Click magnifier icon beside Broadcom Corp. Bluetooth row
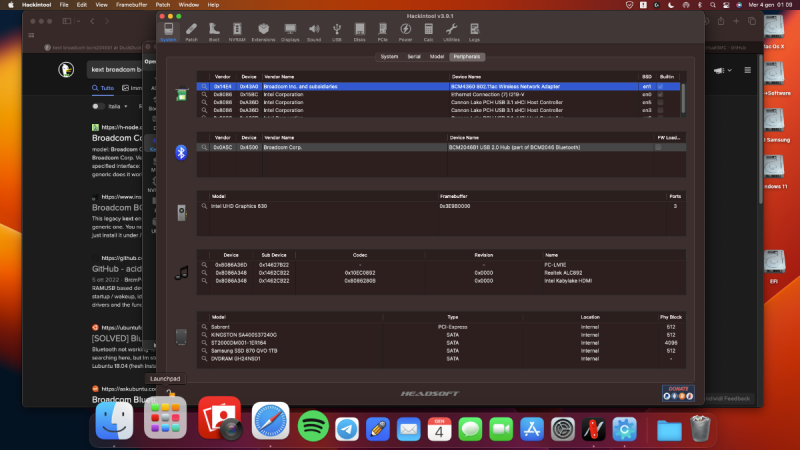800x450 pixels. [204, 147]
